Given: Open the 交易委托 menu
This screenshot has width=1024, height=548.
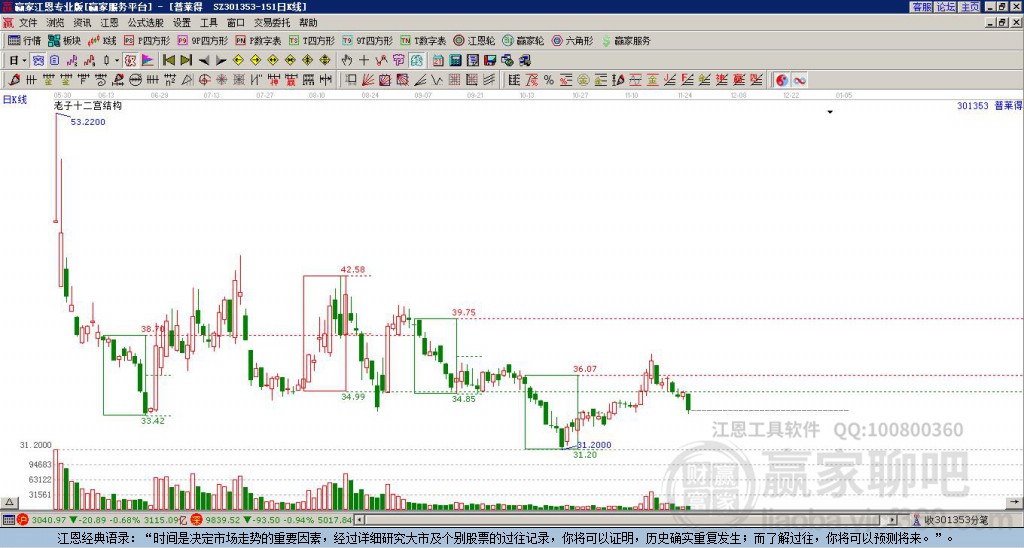Looking at the screenshot, I should point(272,23).
